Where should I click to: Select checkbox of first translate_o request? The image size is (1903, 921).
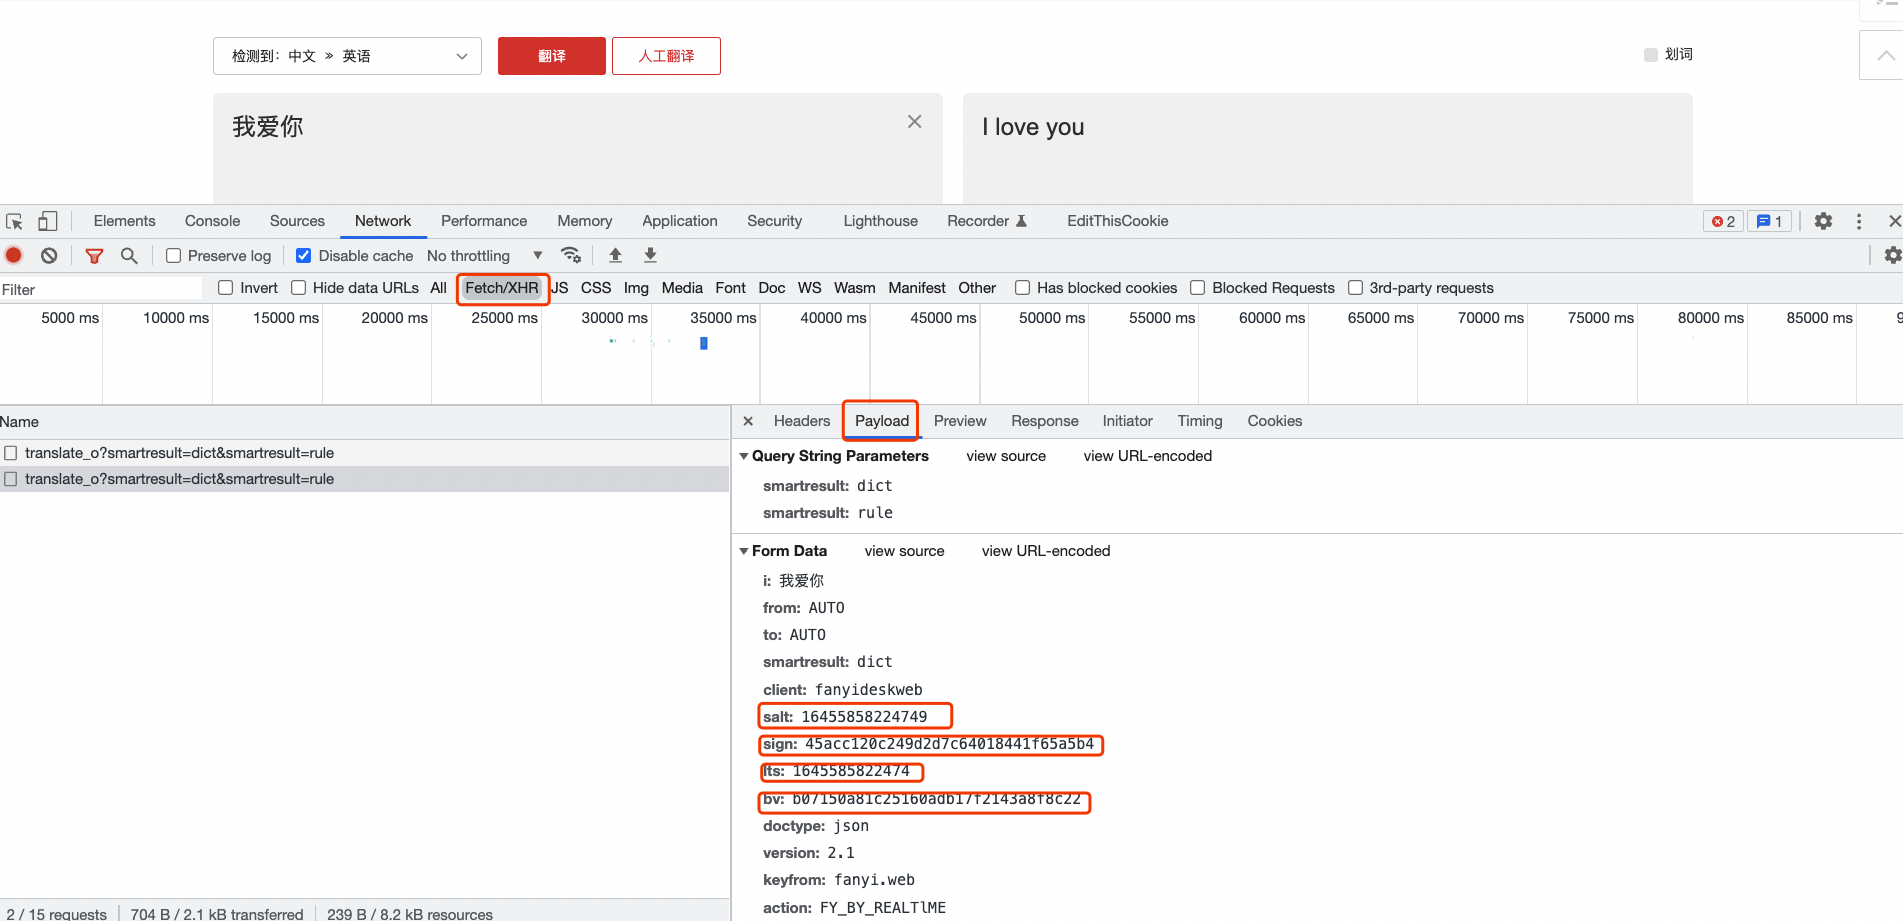click(11, 453)
